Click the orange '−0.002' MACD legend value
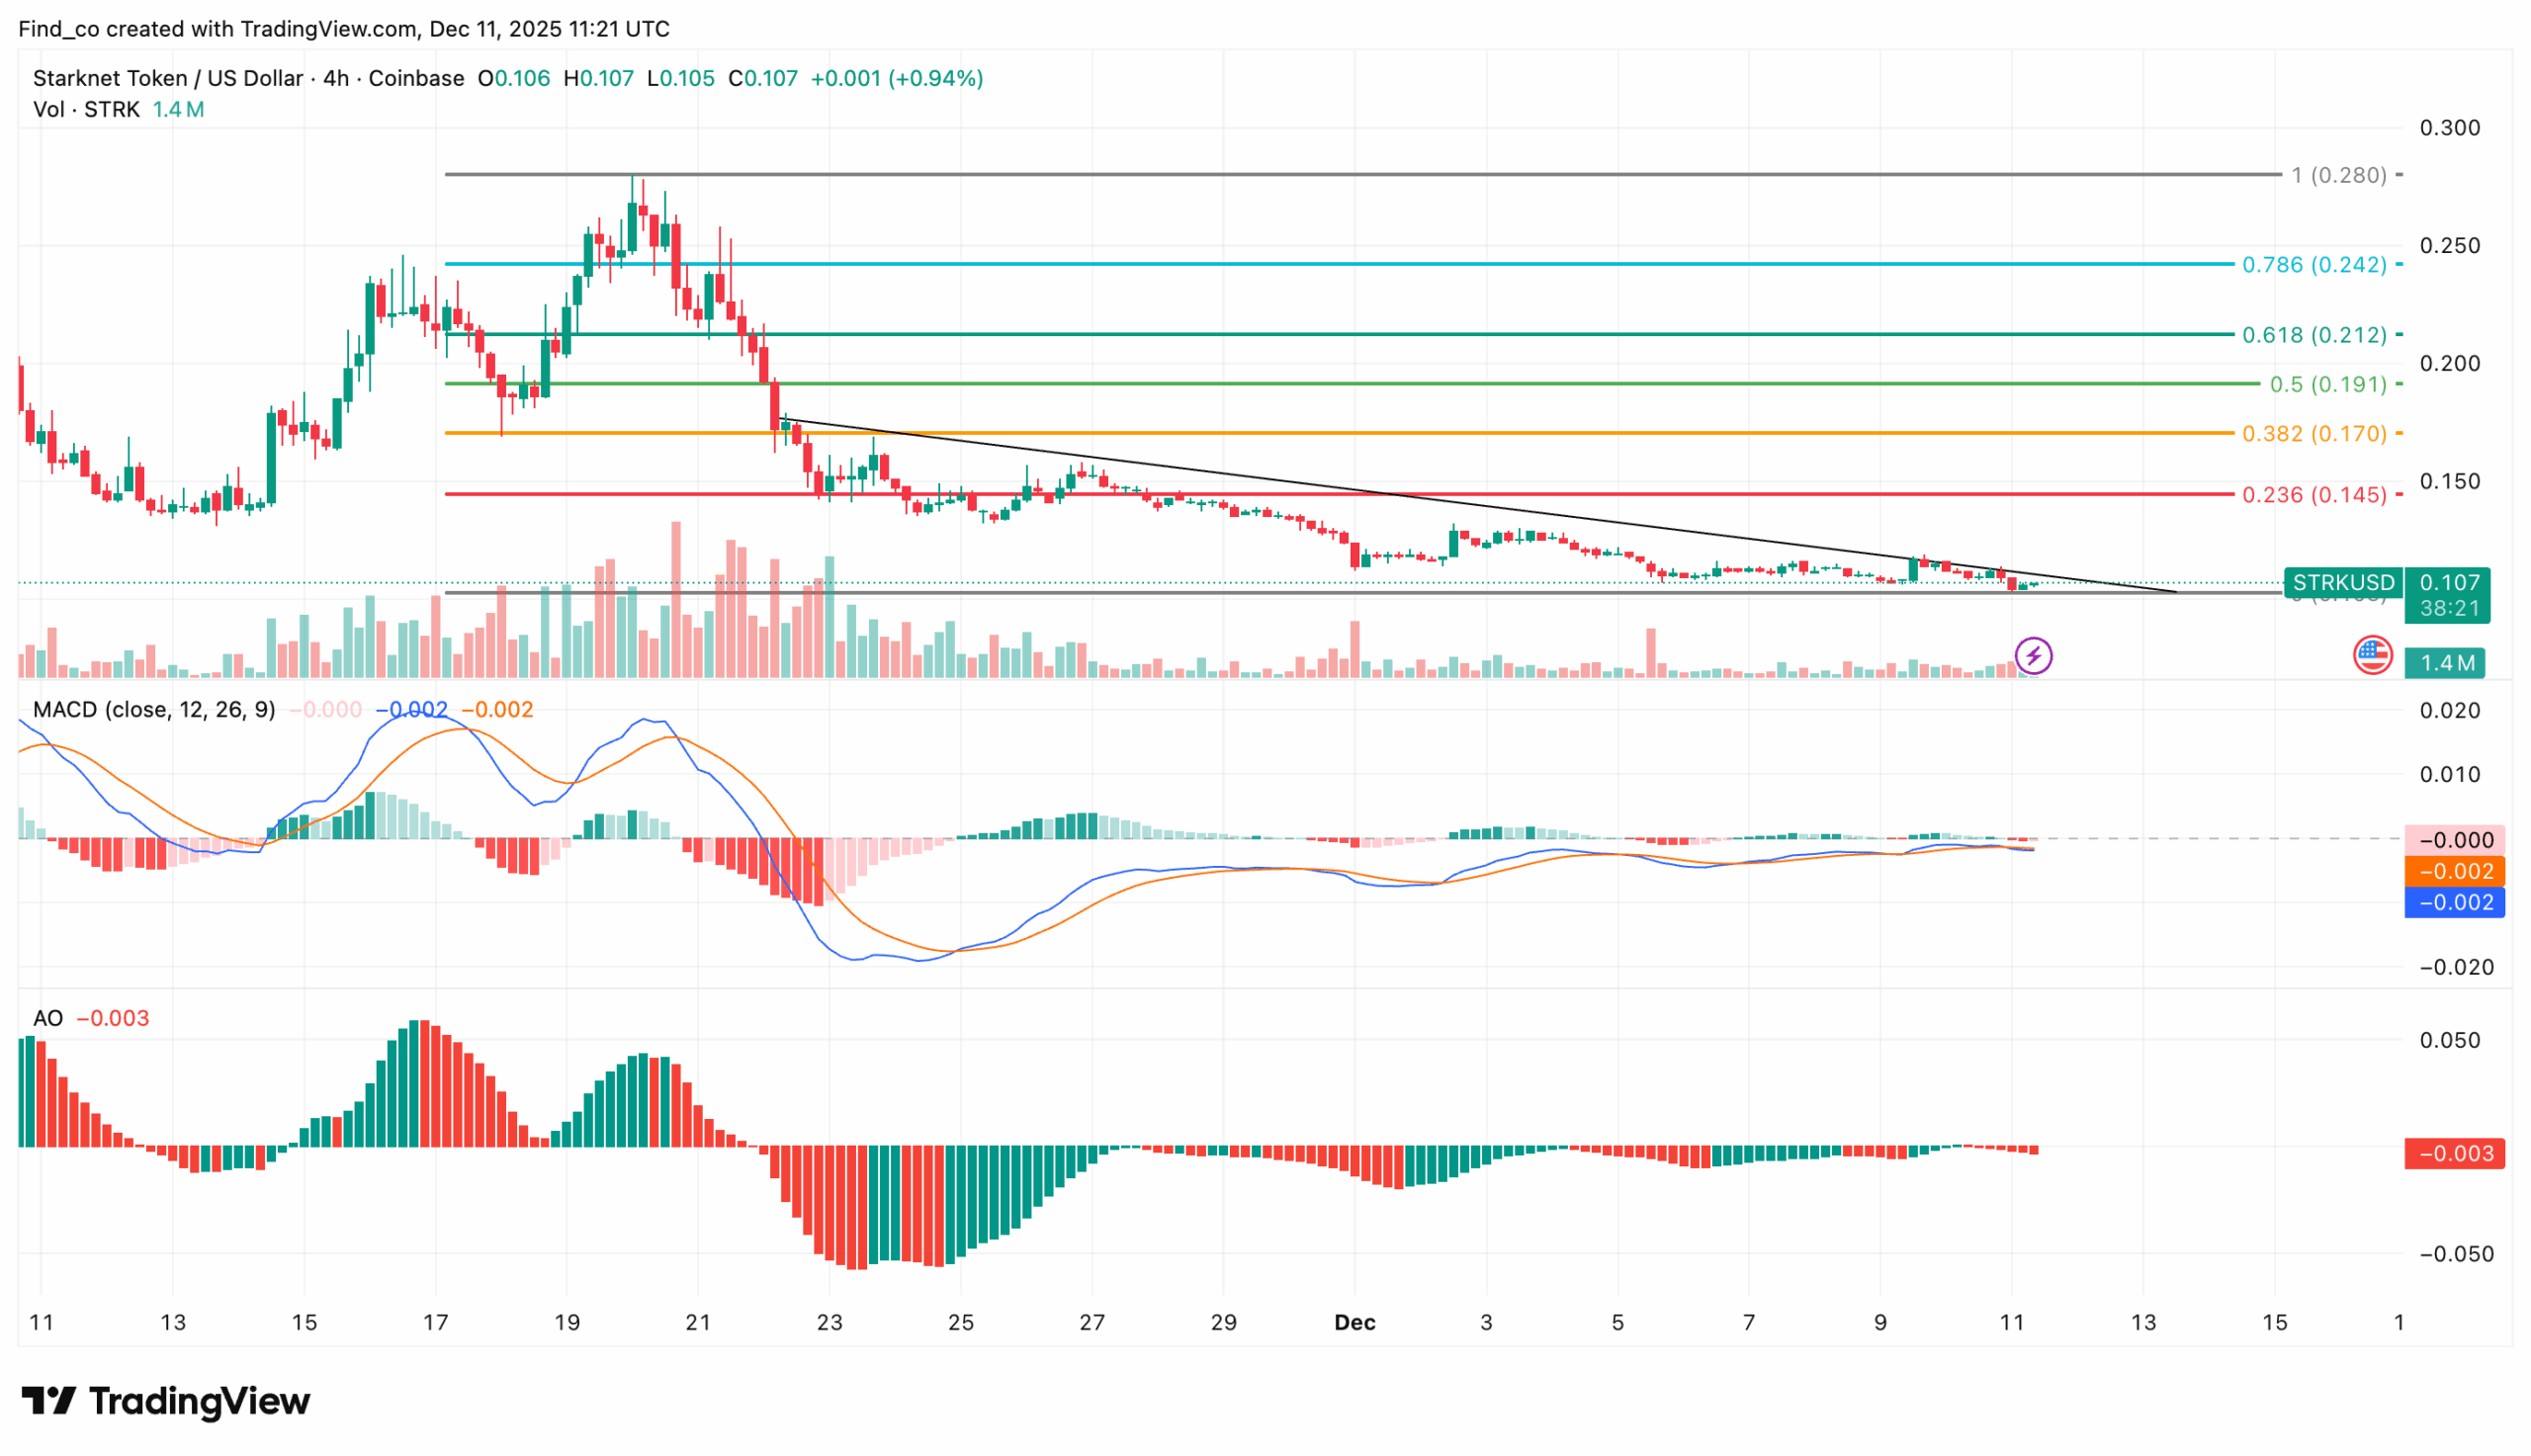This screenshot has width=2531, height=1456. click(x=497, y=709)
